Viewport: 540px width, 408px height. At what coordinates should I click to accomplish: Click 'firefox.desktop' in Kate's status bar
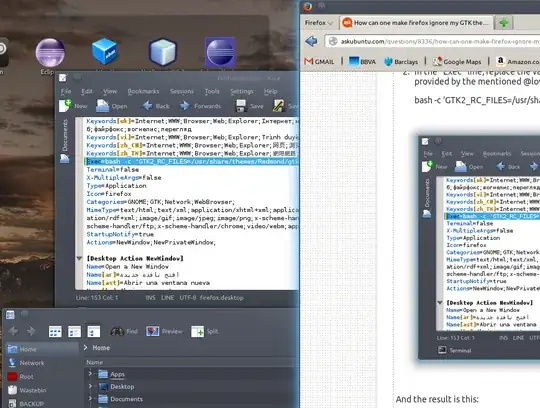click(x=221, y=297)
